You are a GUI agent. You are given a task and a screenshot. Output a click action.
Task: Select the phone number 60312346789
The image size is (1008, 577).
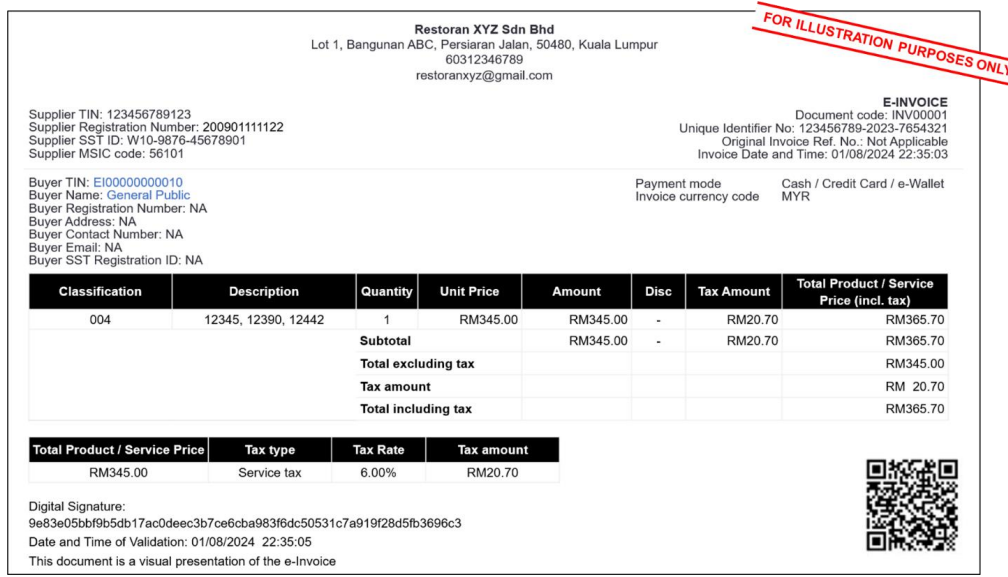point(484,60)
